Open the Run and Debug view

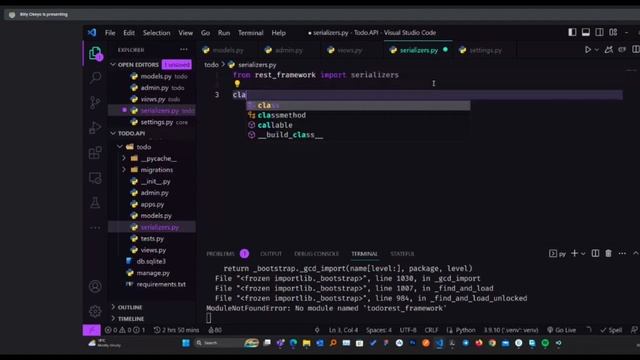point(95,127)
